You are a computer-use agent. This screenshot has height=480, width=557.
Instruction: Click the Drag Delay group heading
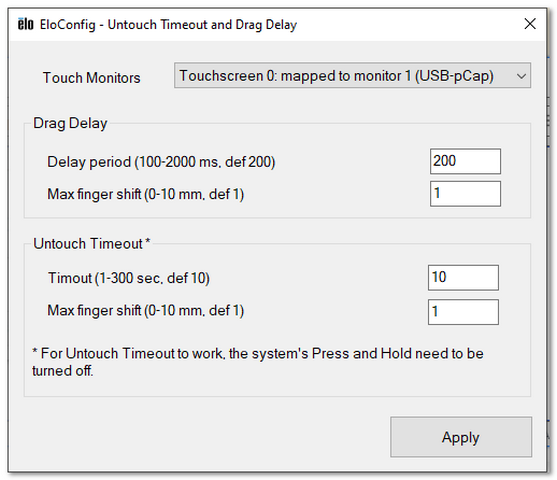coord(70,123)
